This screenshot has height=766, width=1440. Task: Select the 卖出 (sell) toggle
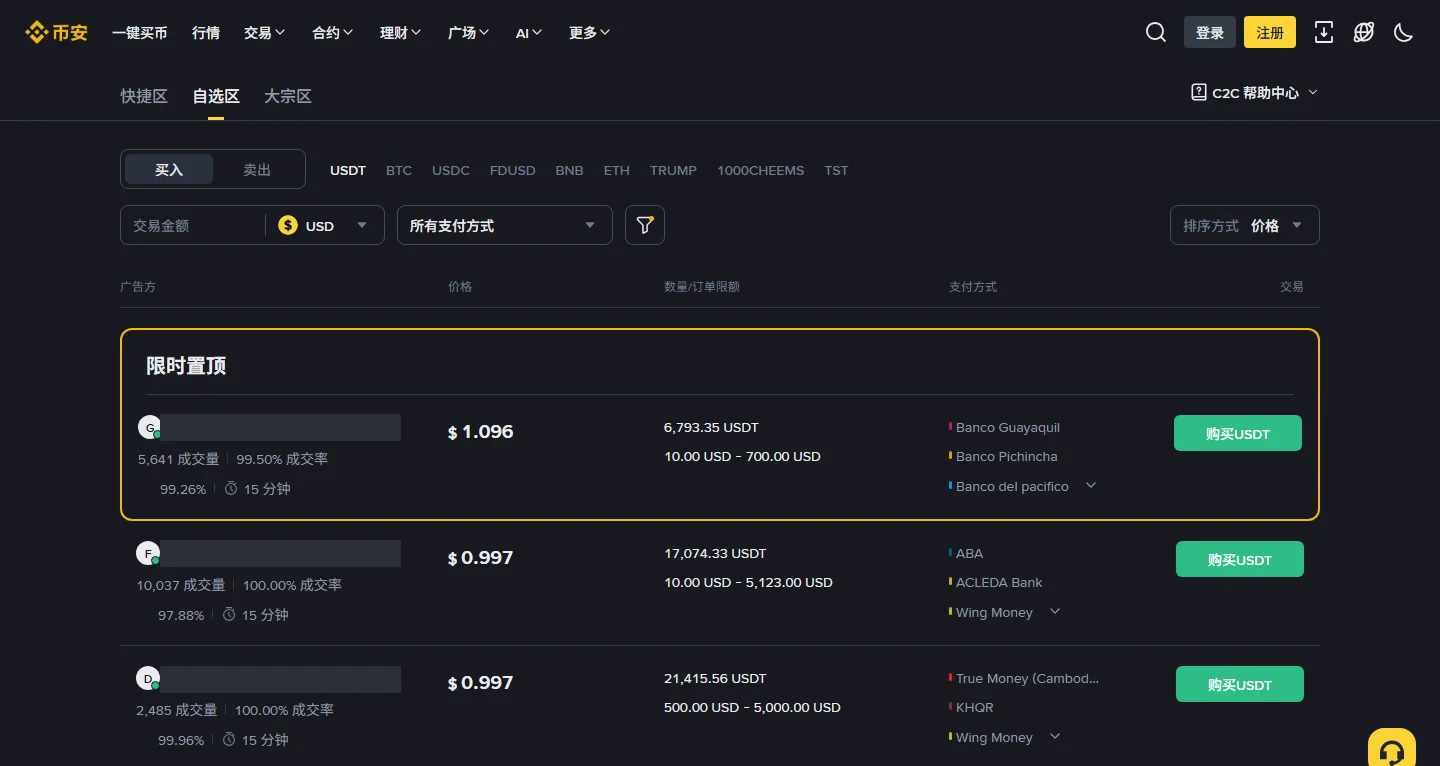(x=257, y=170)
